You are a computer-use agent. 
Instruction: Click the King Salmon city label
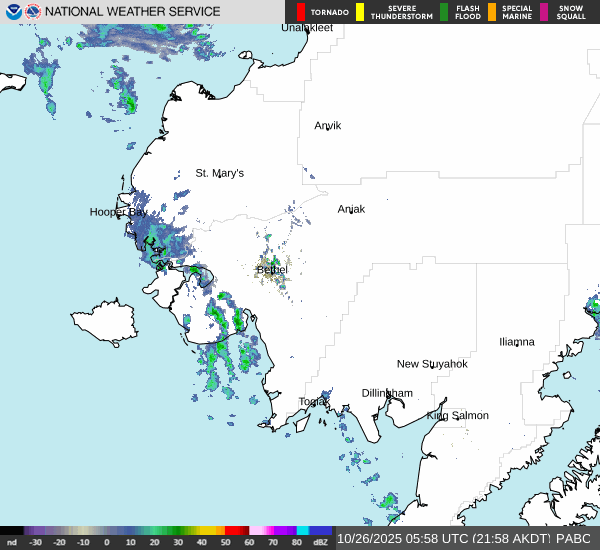pyautogui.click(x=457, y=415)
